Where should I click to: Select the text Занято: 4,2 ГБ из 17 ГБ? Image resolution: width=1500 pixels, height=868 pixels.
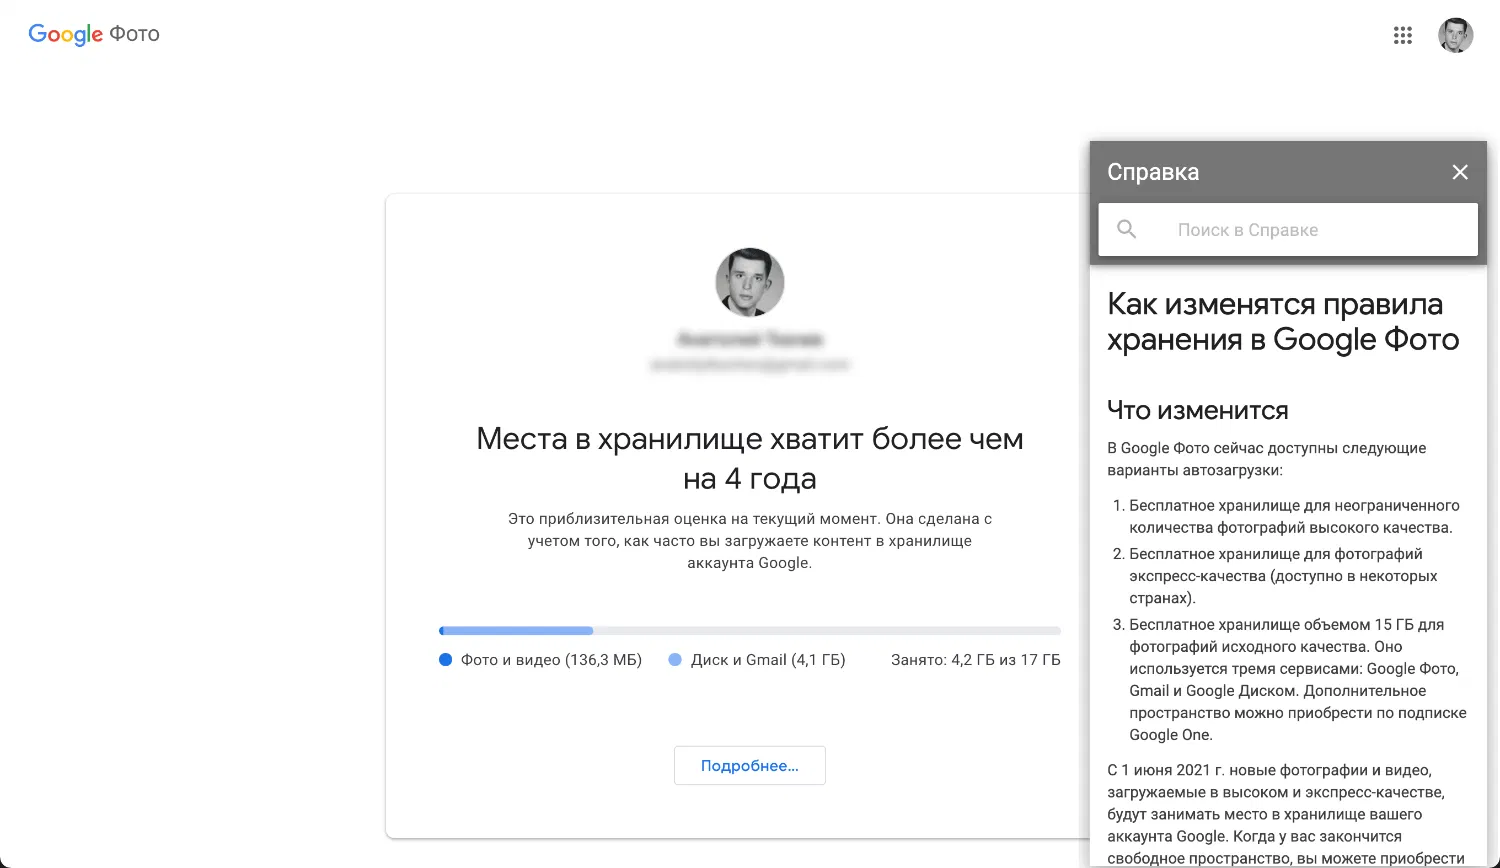click(x=976, y=660)
